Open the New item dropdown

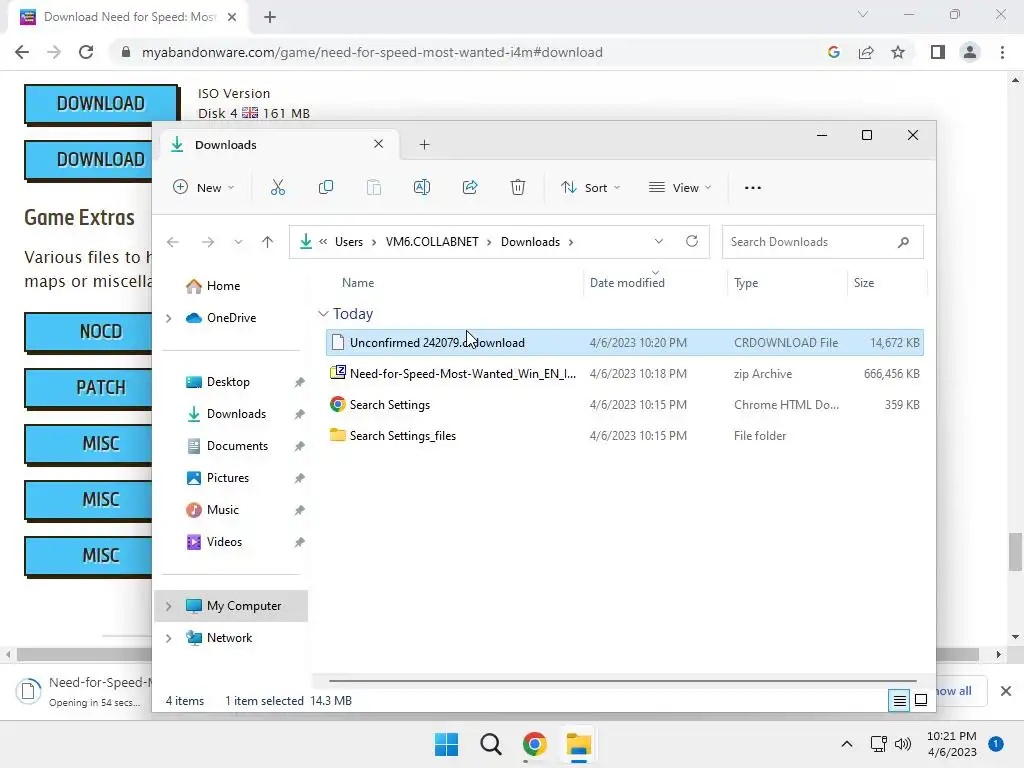(204, 187)
